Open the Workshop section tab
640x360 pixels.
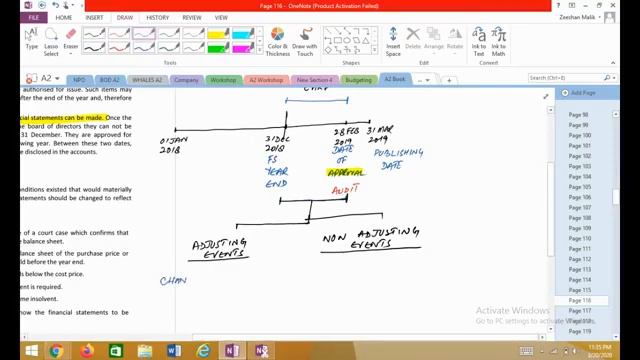pyautogui.click(x=223, y=80)
